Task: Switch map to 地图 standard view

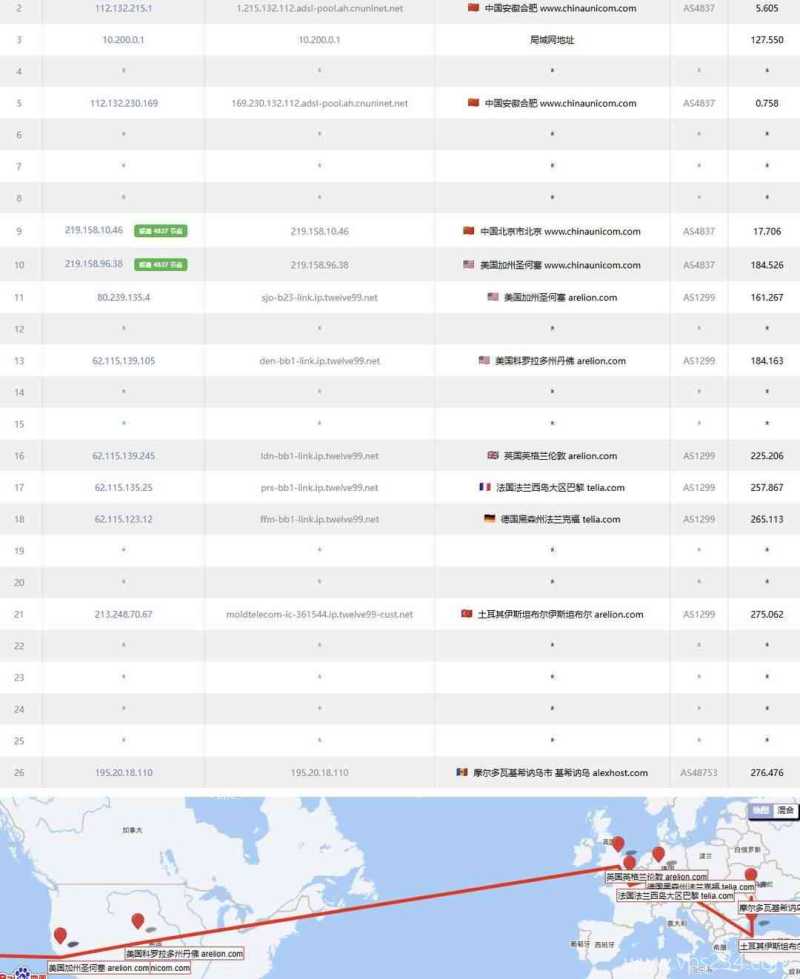Action: (x=762, y=810)
